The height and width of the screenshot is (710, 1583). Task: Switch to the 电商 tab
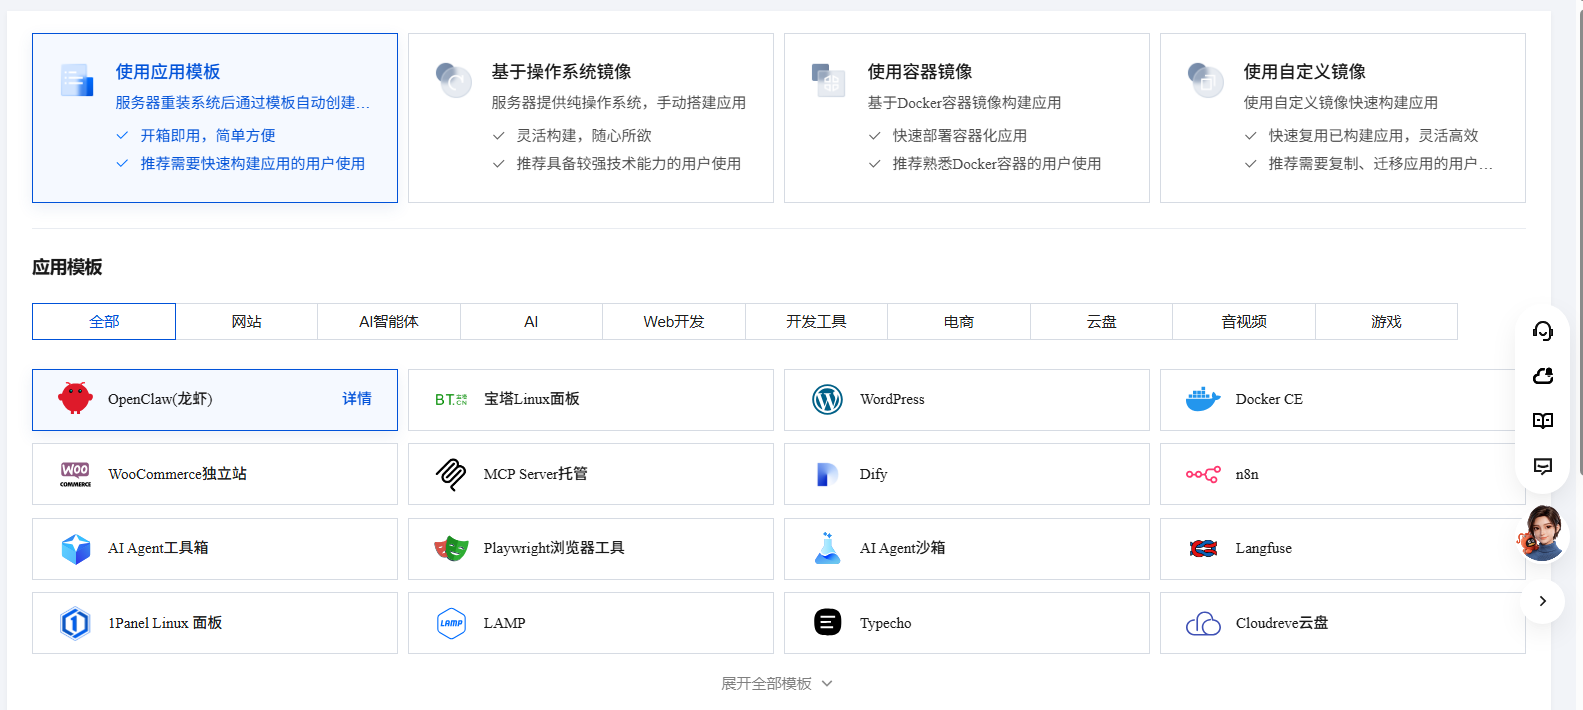click(x=959, y=321)
